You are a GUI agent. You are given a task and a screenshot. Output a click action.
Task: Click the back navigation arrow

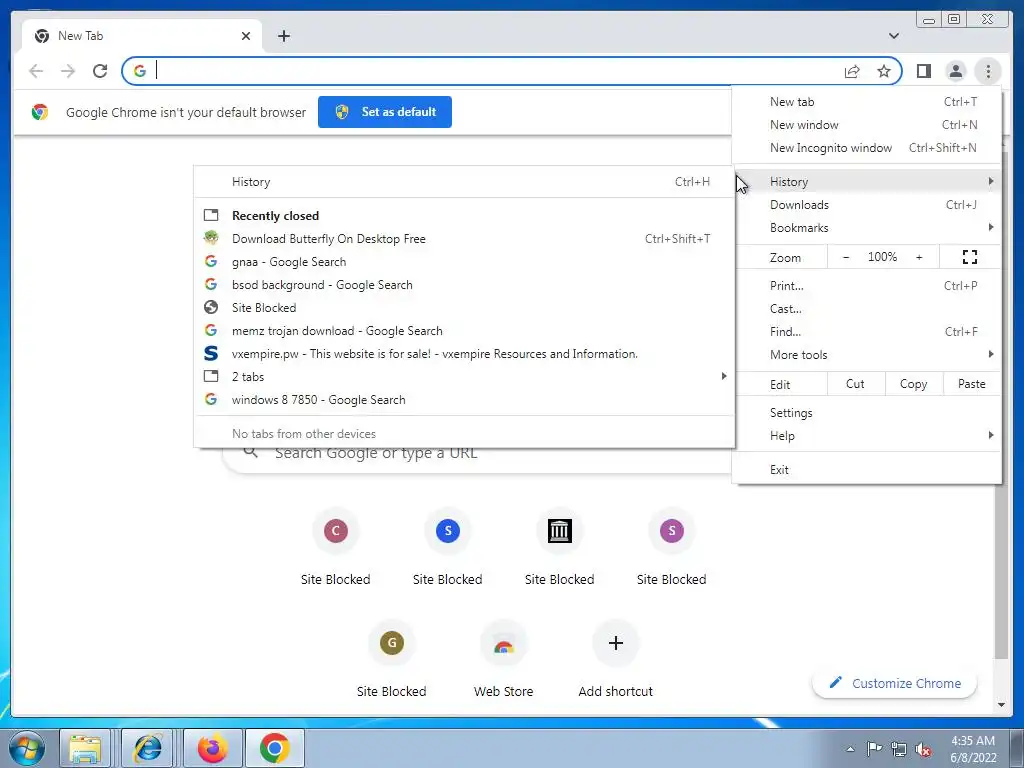pyautogui.click(x=36, y=71)
